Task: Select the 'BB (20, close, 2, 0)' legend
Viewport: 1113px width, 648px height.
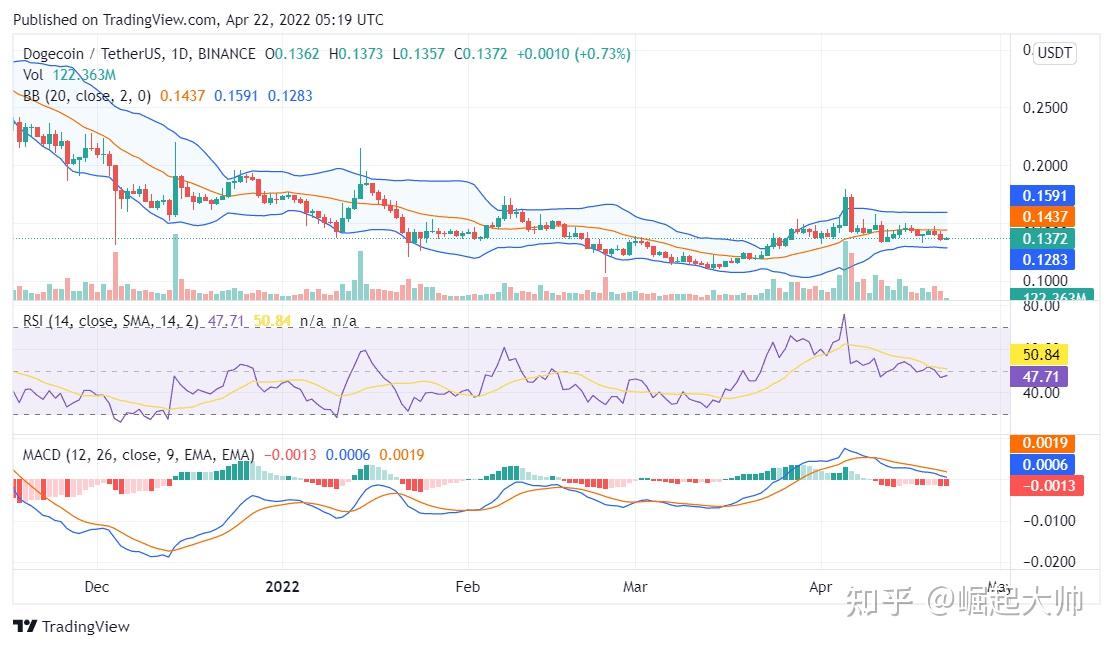Action: (x=87, y=96)
